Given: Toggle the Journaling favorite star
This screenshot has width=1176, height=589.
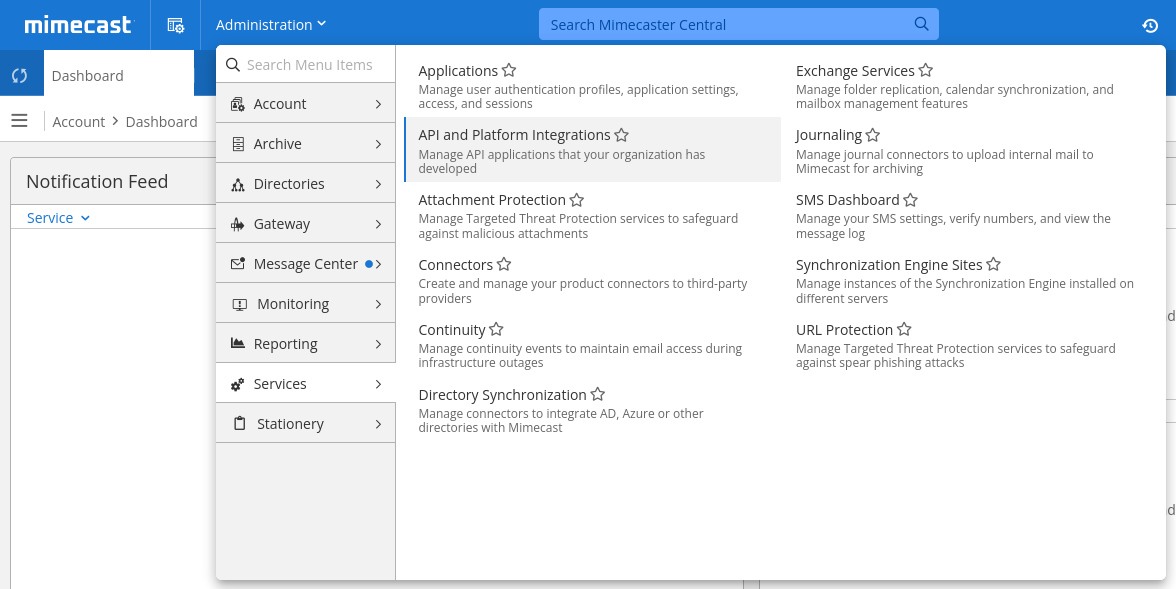Looking at the screenshot, I should coord(873,135).
